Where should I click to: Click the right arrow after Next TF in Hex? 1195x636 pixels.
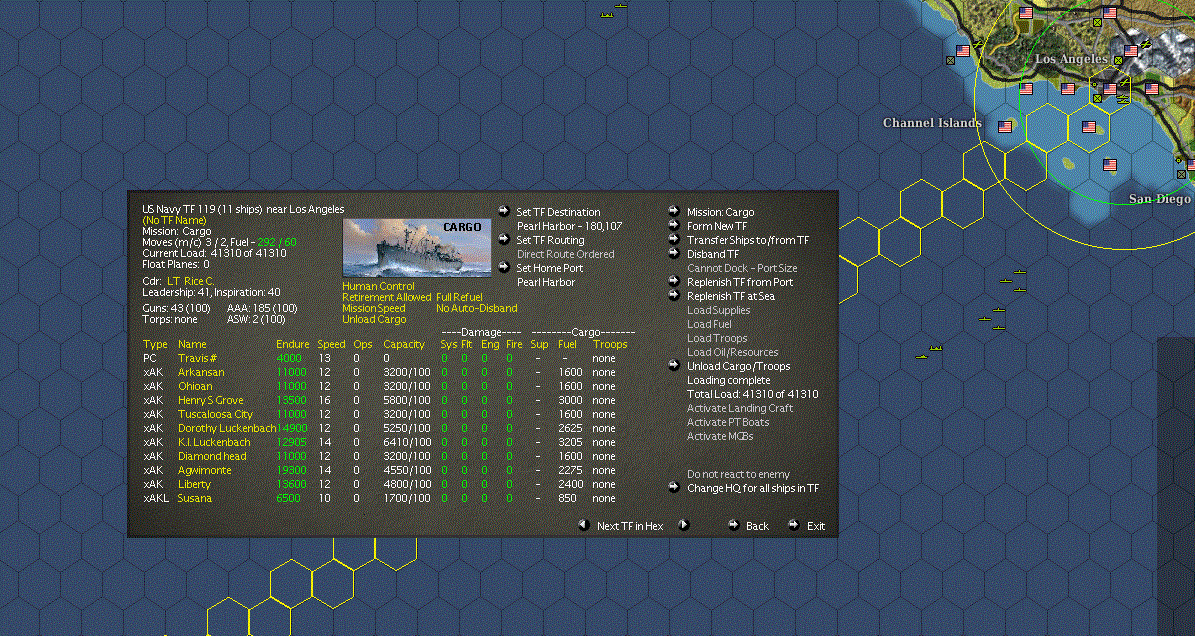(x=684, y=525)
